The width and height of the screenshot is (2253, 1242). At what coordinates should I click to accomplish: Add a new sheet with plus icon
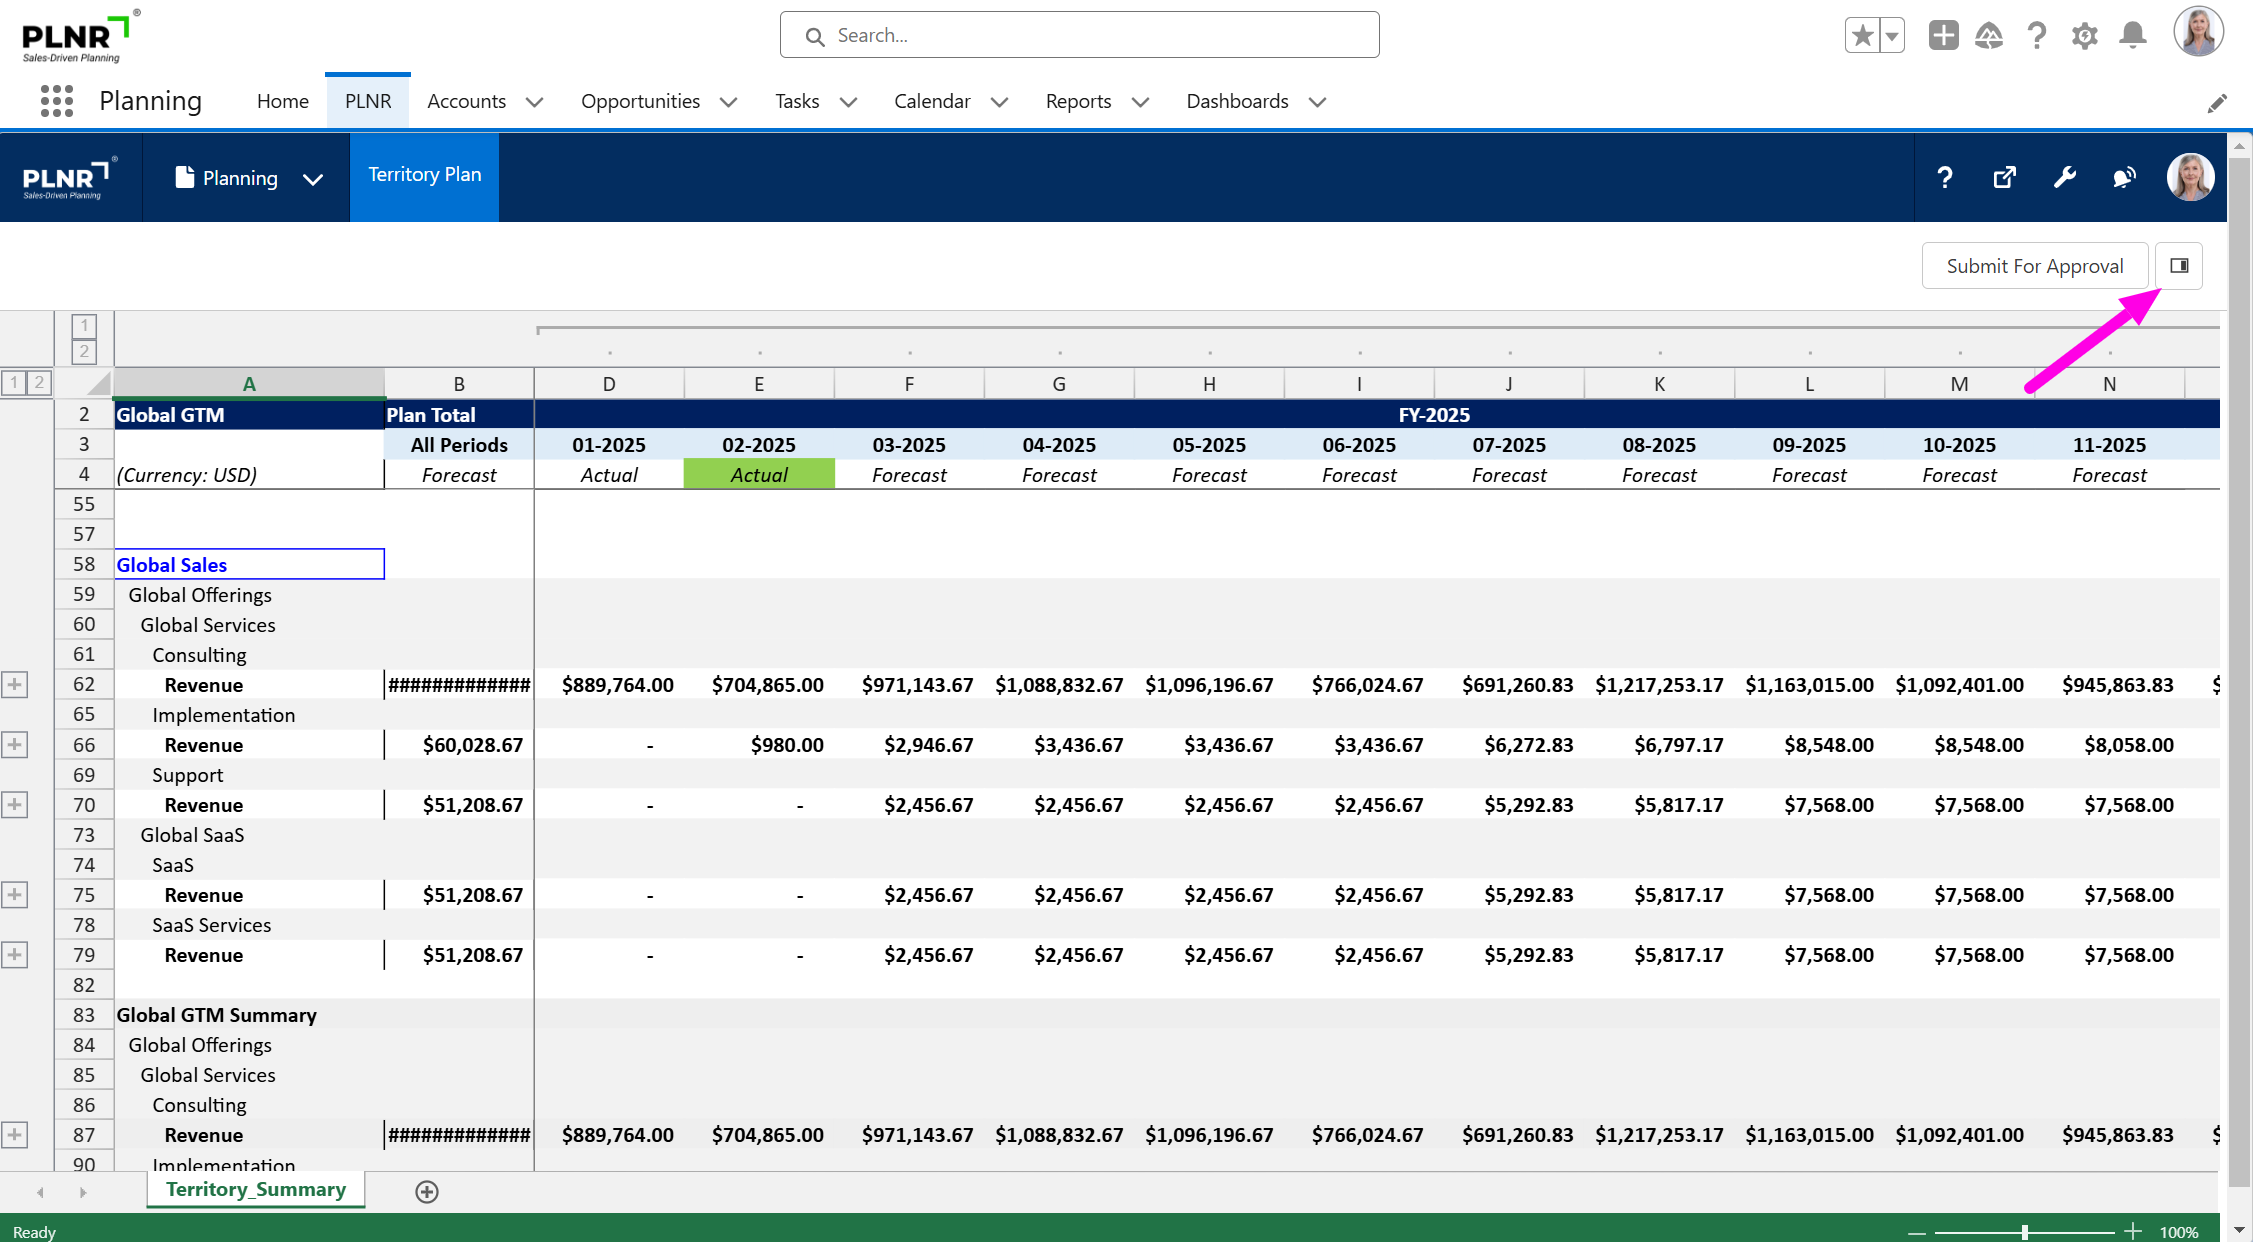pyautogui.click(x=427, y=1191)
